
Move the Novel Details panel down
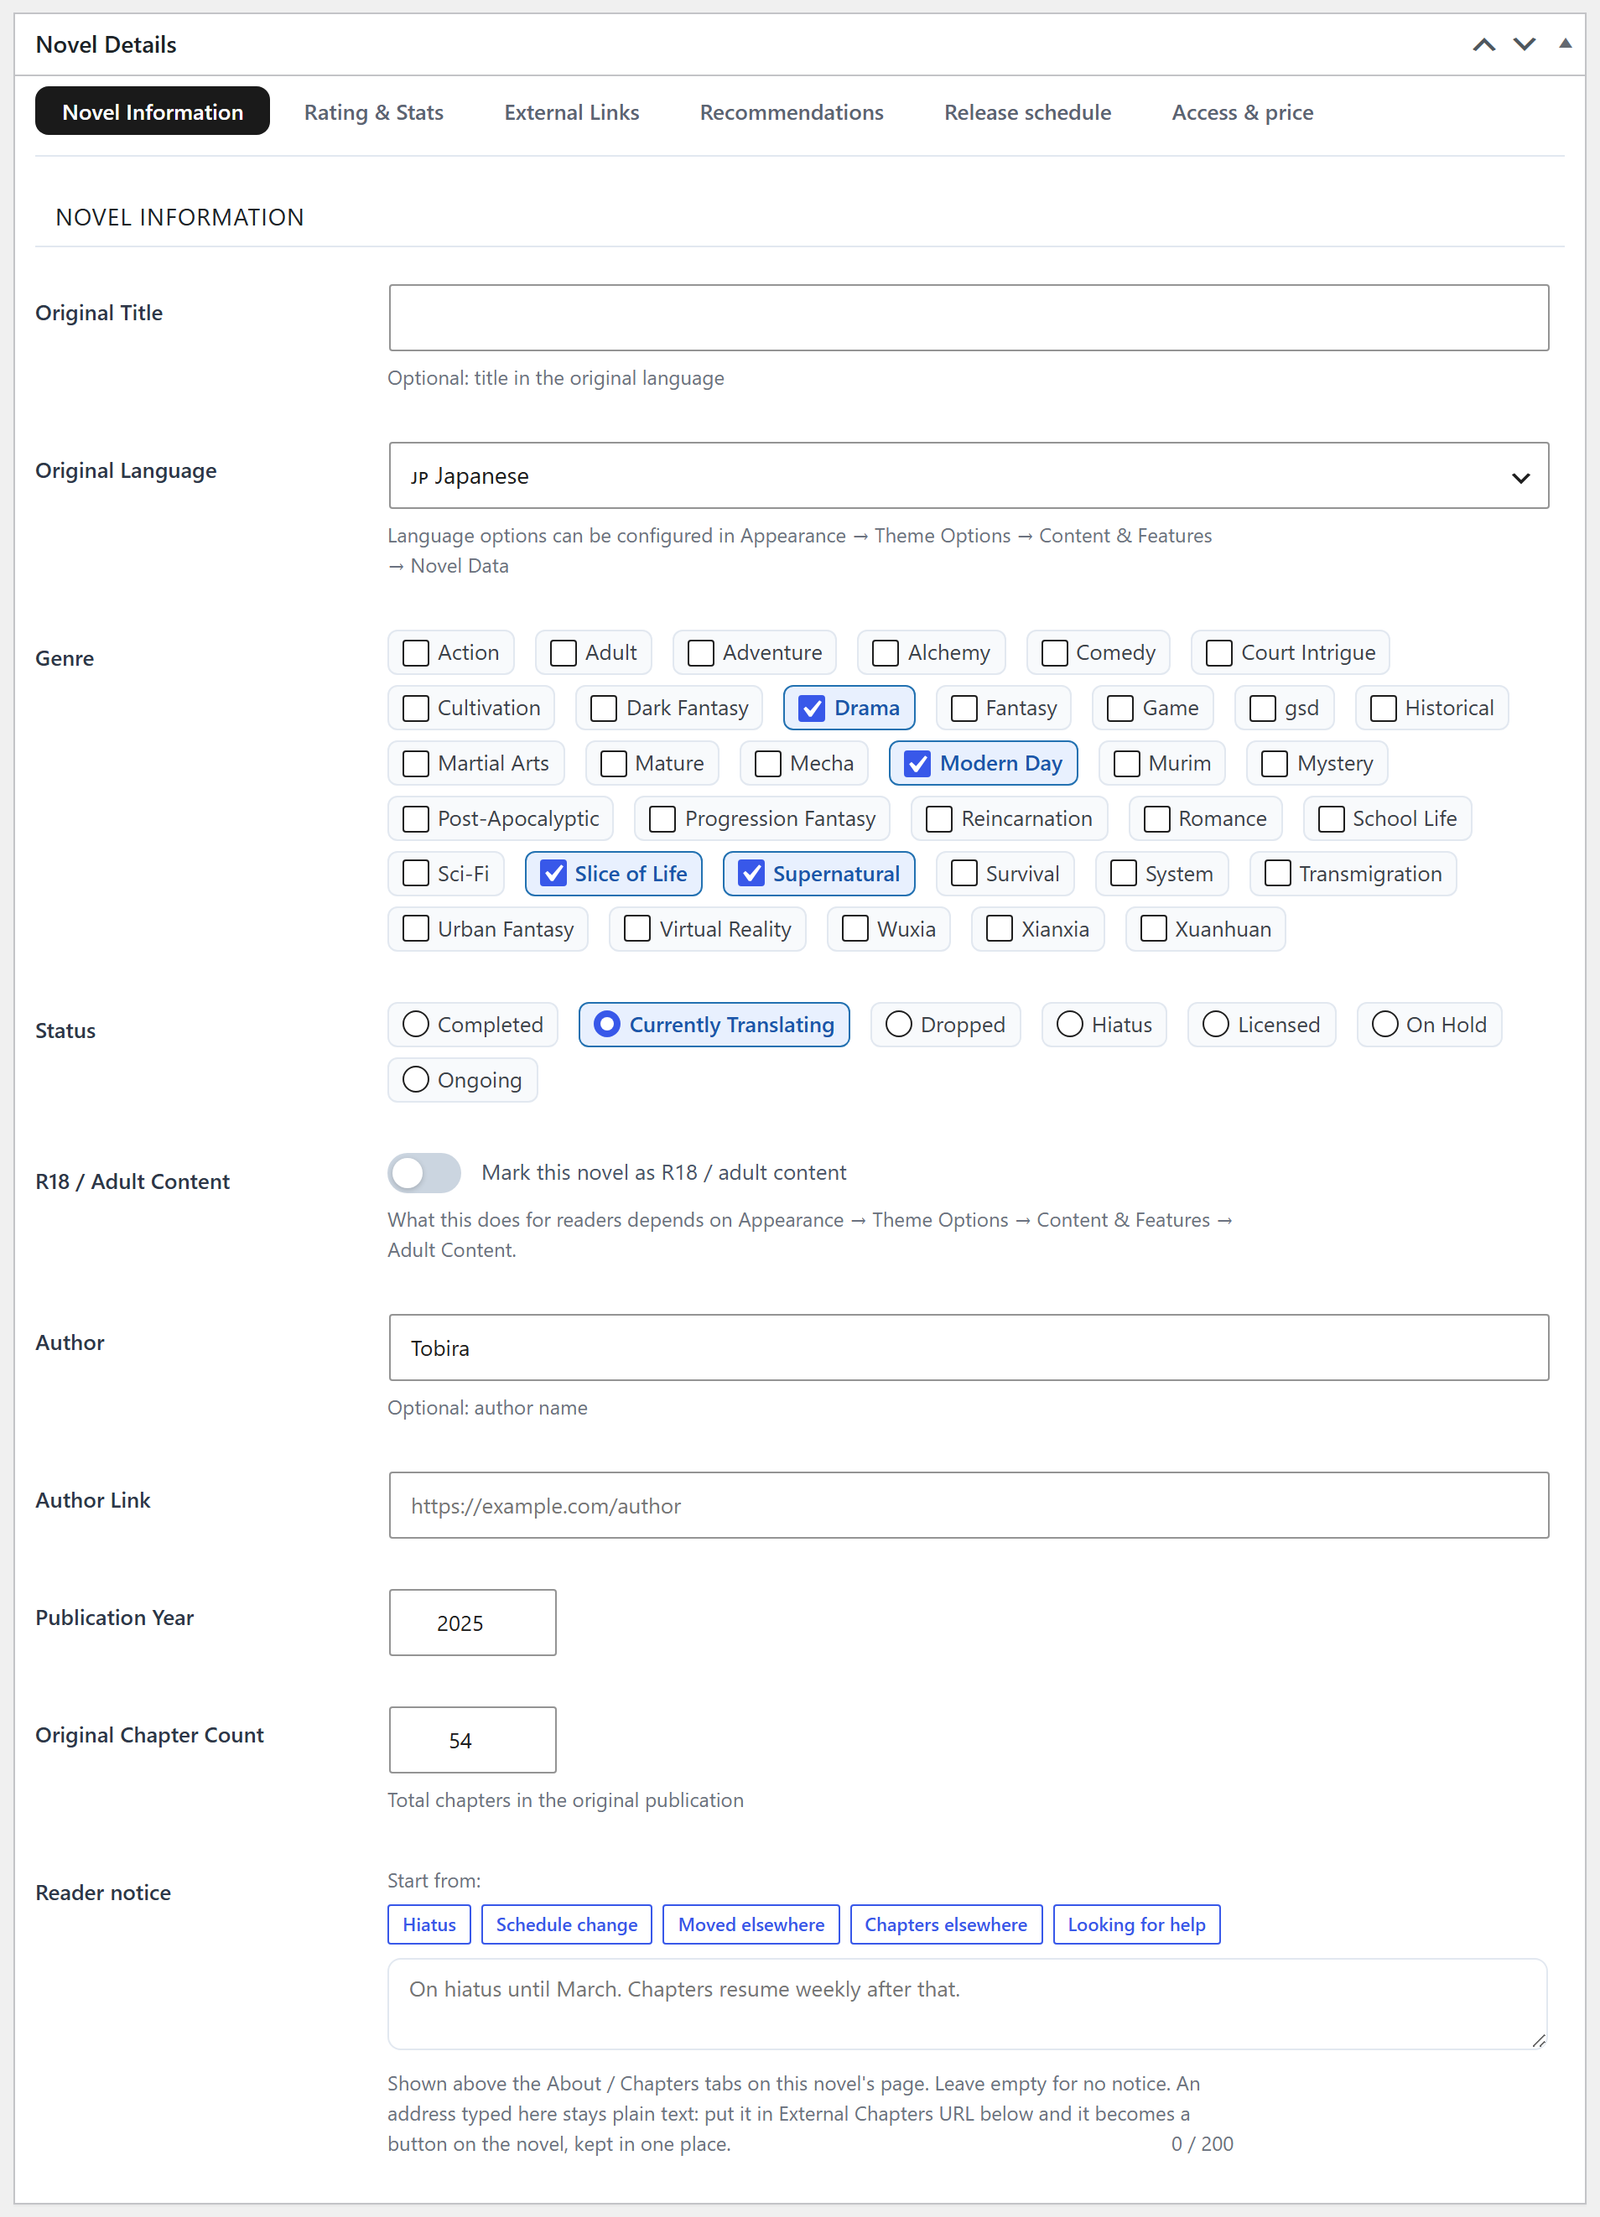point(1524,44)
